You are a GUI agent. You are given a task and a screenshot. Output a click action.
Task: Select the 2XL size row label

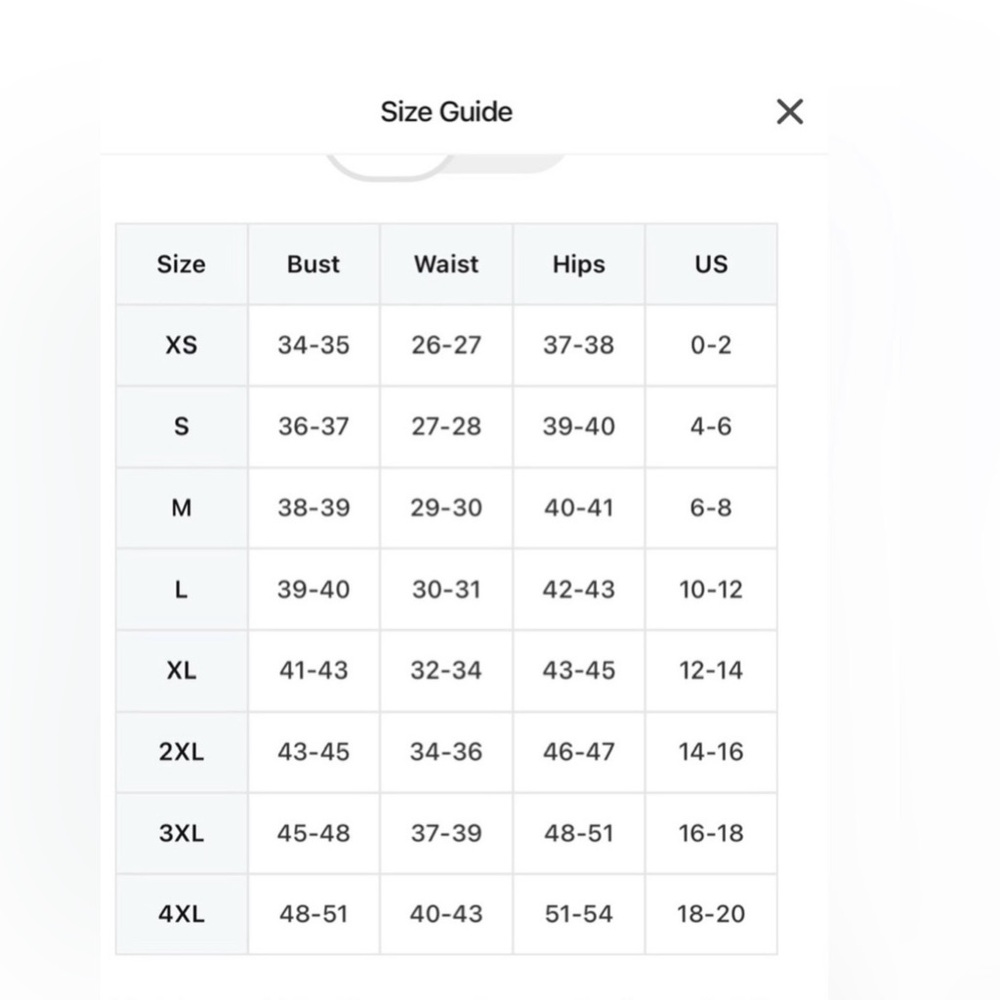[x=182, y=752]
